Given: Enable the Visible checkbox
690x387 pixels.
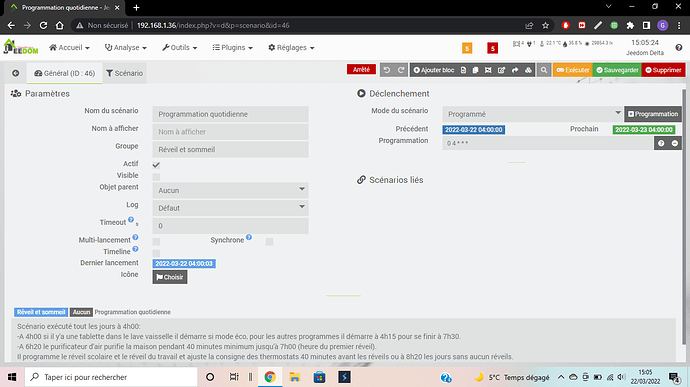Looking at the screenshot, I should [x=156, y=177].
